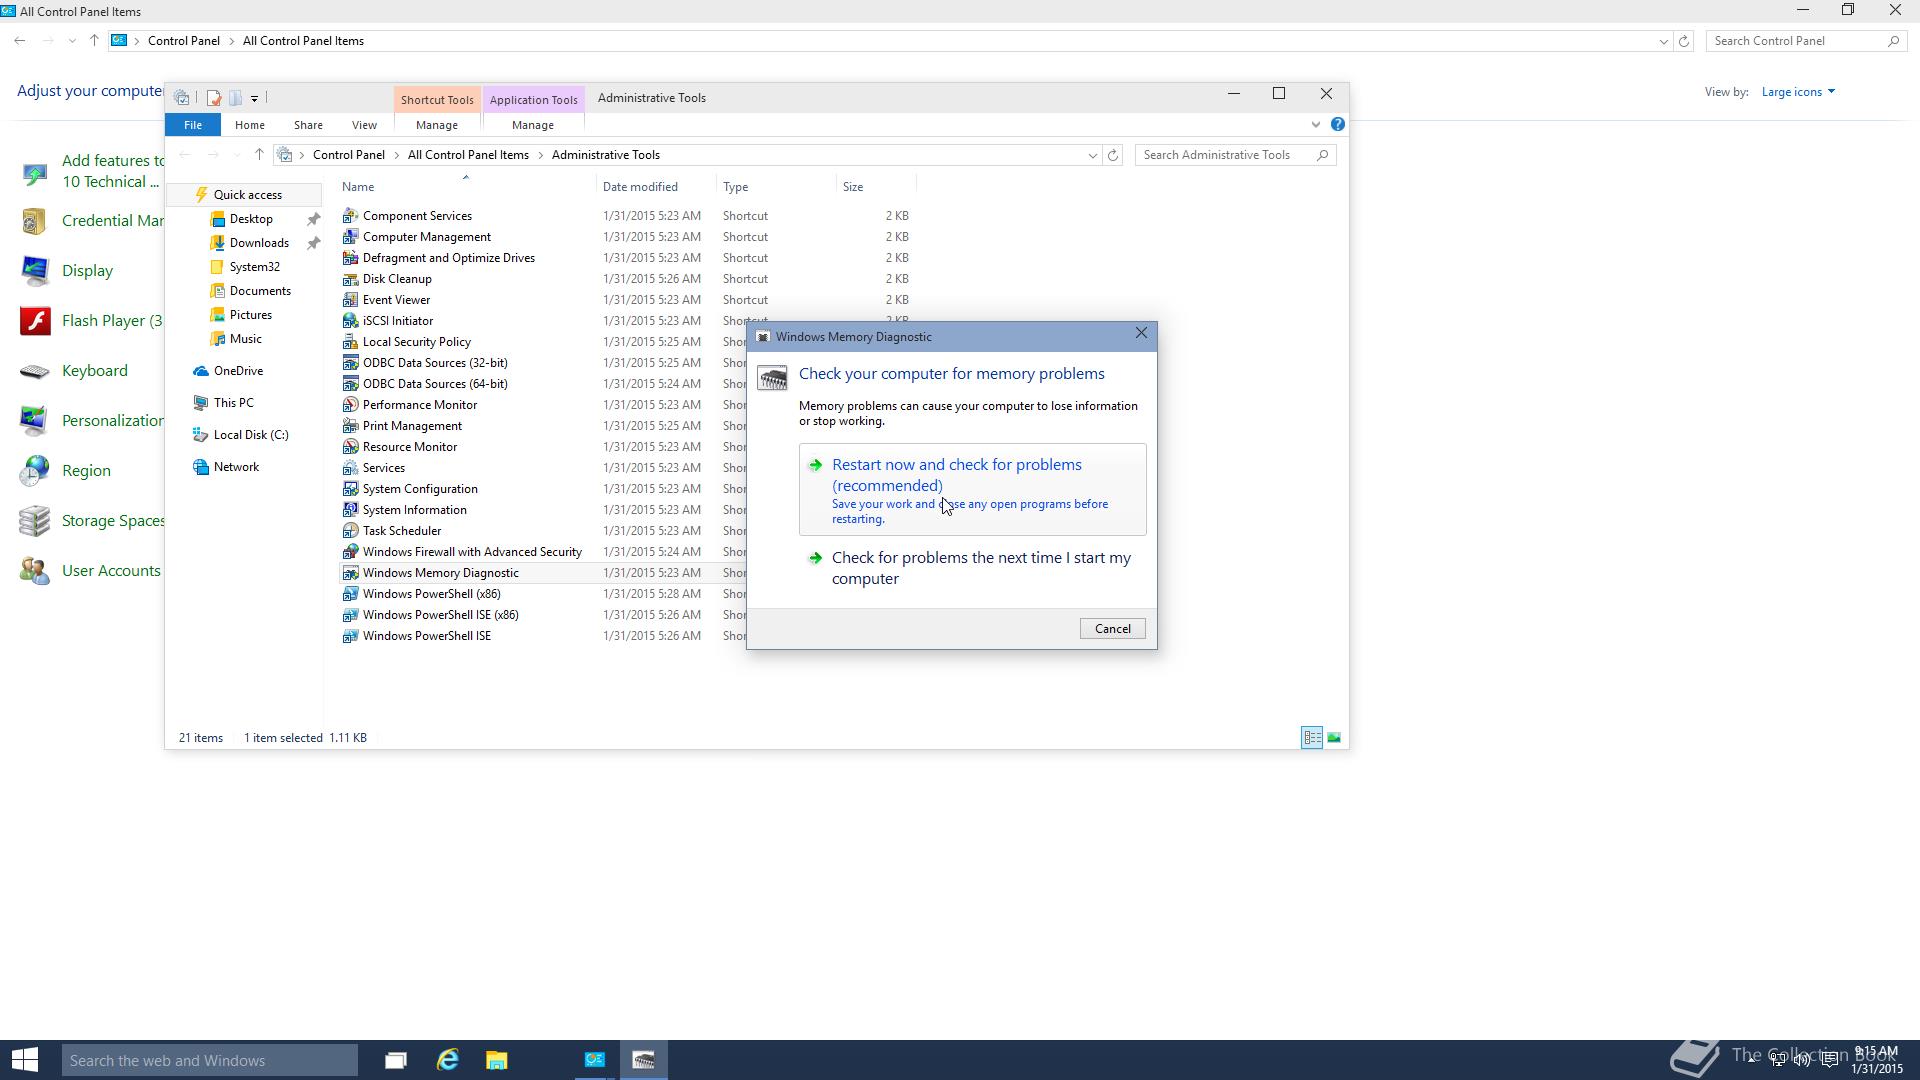This screenshot has width=1920, height=1080.
Task: Select Local Disk (C:) in navigation pane
Action: pos(251,435)
